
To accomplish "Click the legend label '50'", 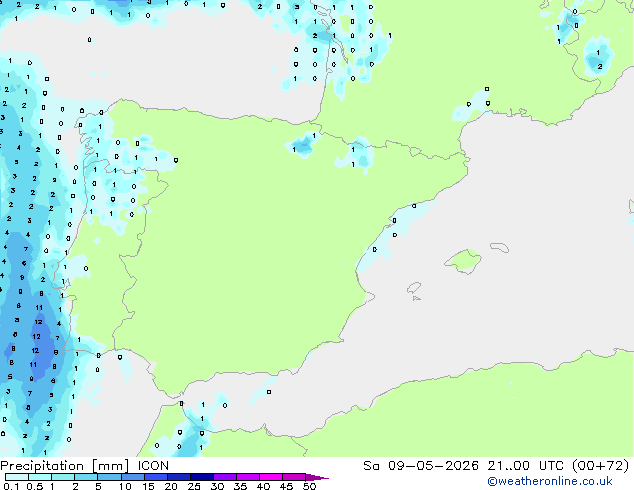I will (x=309, y=486).
